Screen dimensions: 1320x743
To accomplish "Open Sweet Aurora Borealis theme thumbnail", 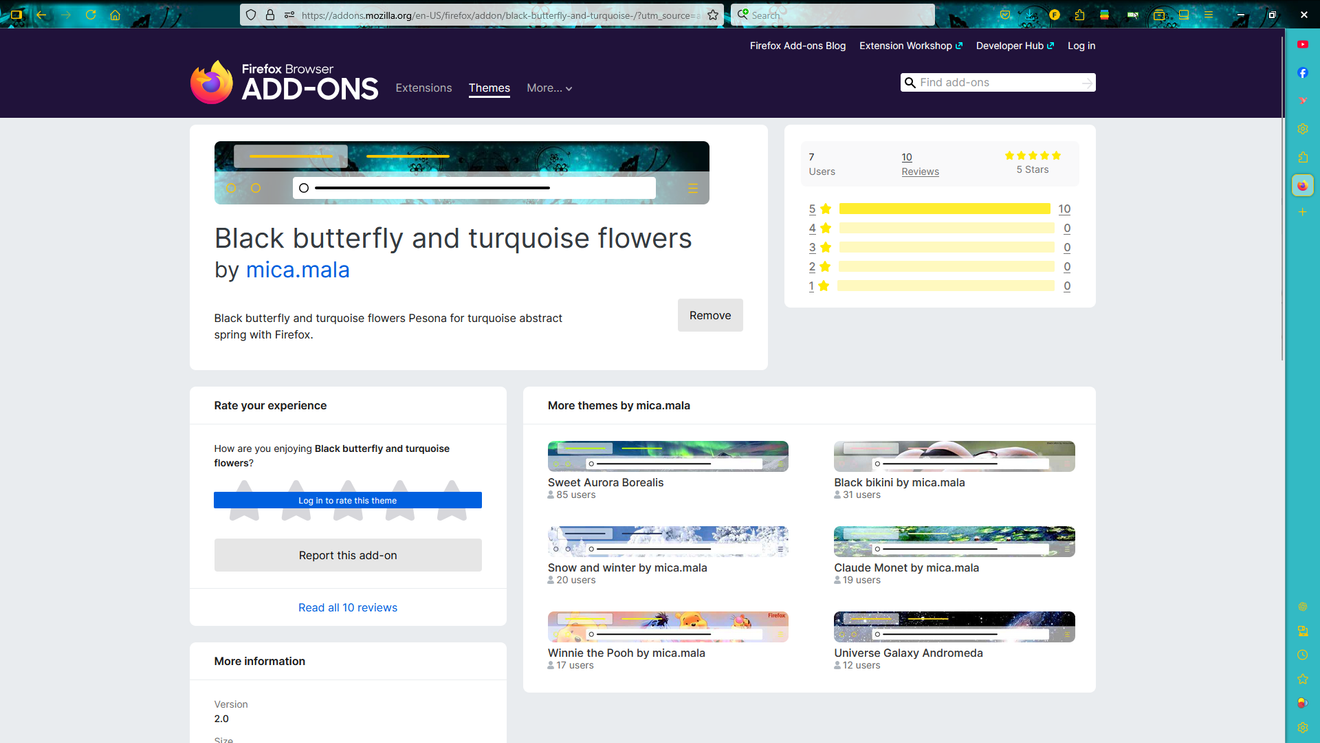I will 668,456.
